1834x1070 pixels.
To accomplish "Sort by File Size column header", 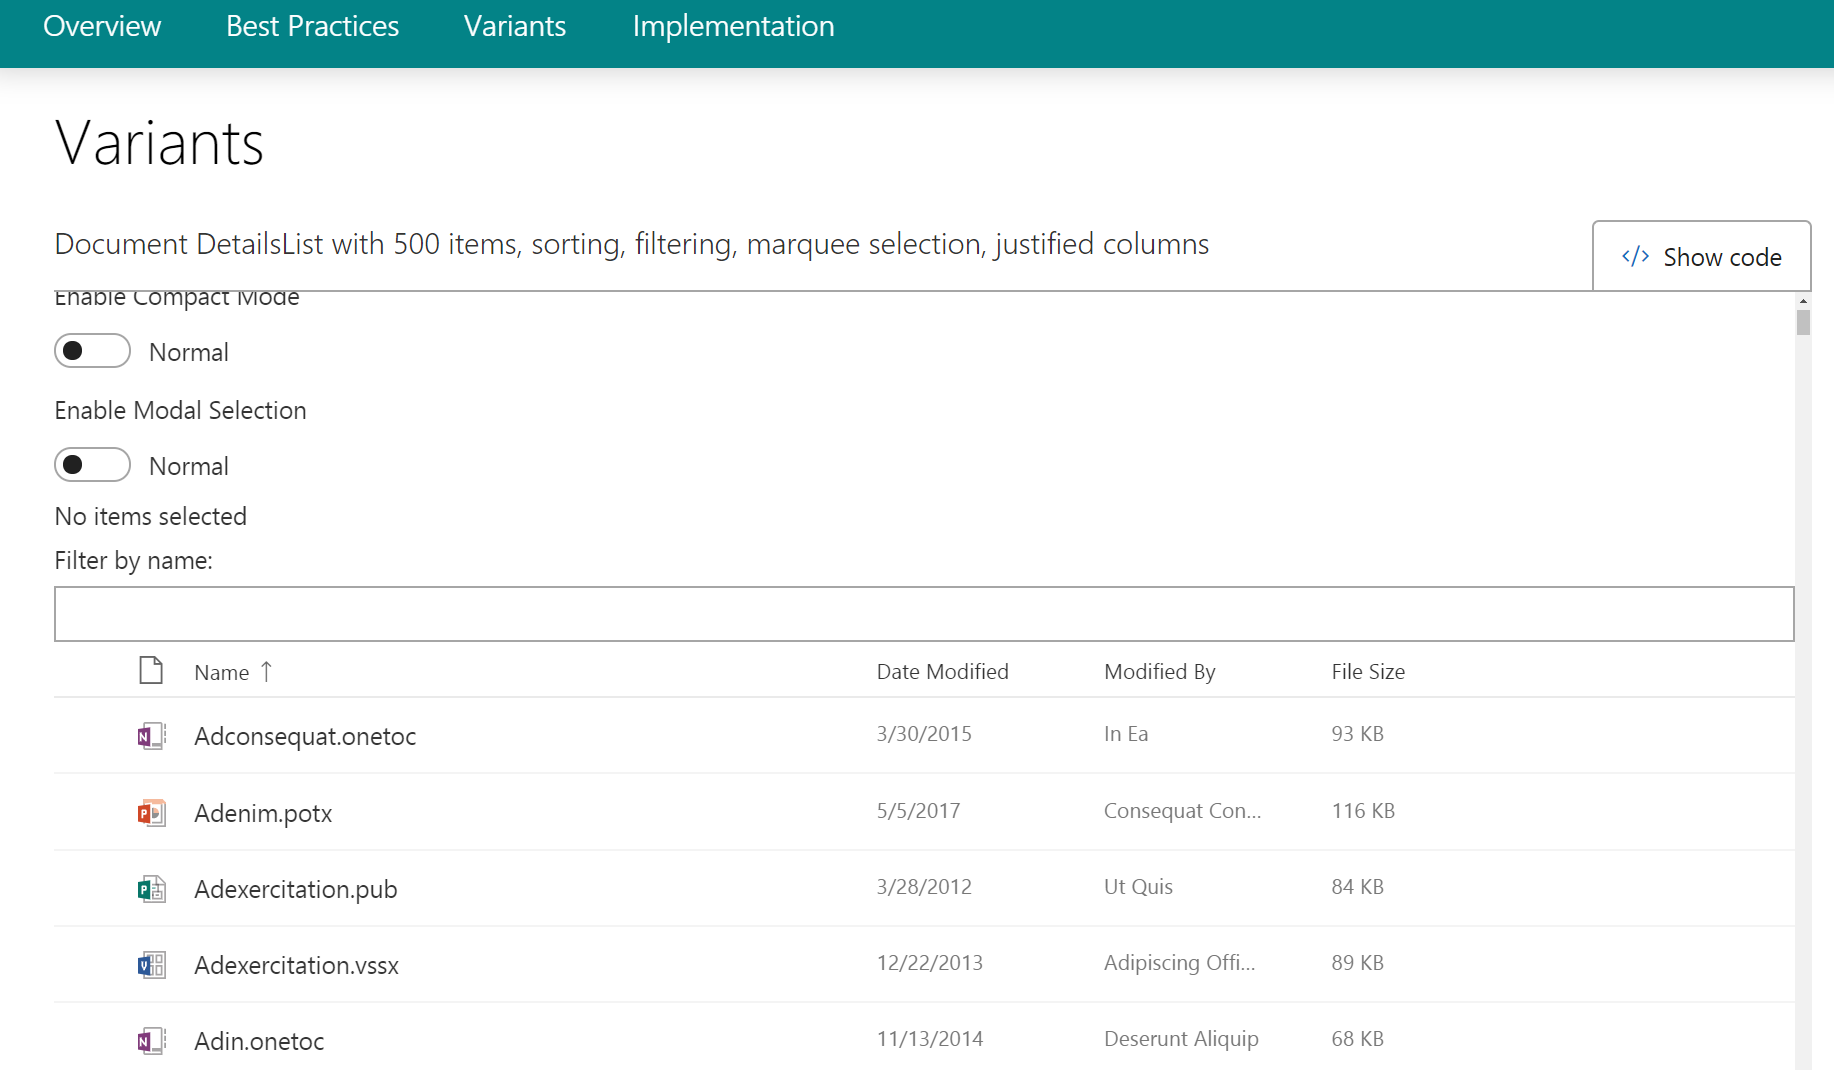I will pyautogui.click(x=1367, y=671).
